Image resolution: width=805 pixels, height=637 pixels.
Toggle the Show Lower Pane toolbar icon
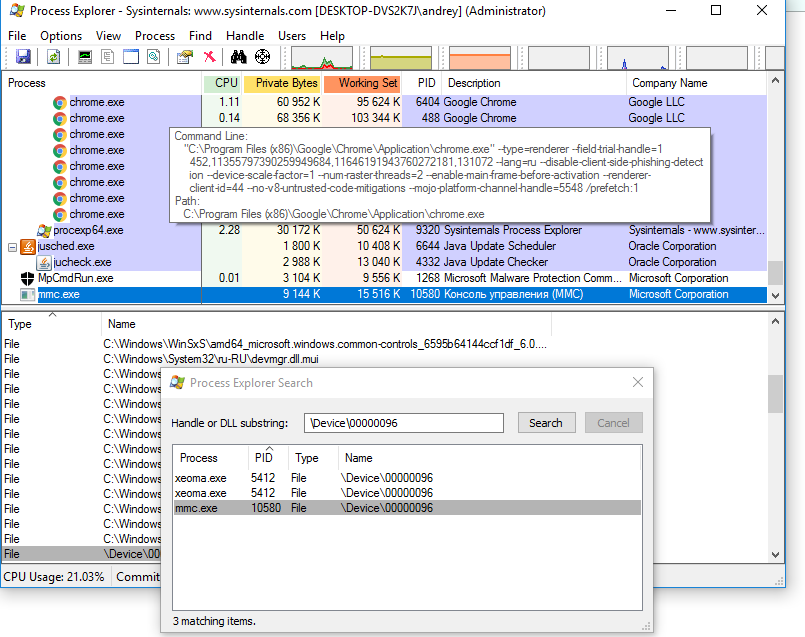(x=130, y=57)
